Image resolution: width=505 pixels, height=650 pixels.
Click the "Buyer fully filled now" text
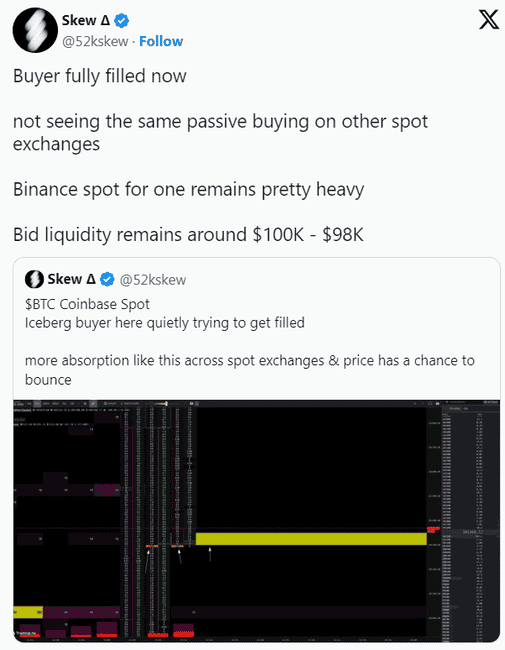pos(100,76)
